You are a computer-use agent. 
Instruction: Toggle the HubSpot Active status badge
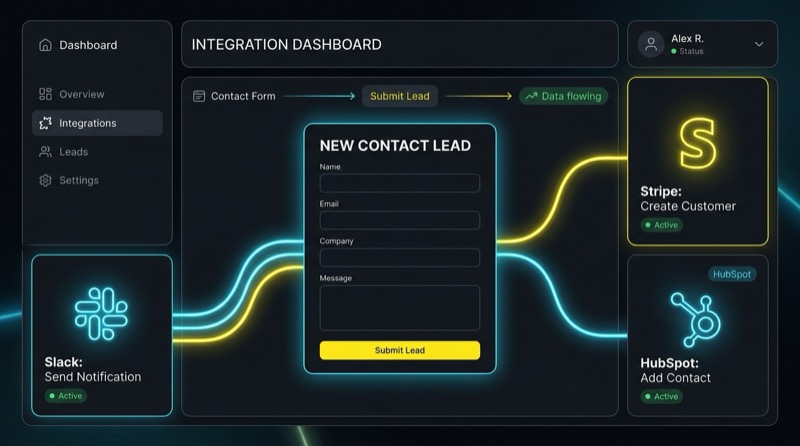click(662, 396)
